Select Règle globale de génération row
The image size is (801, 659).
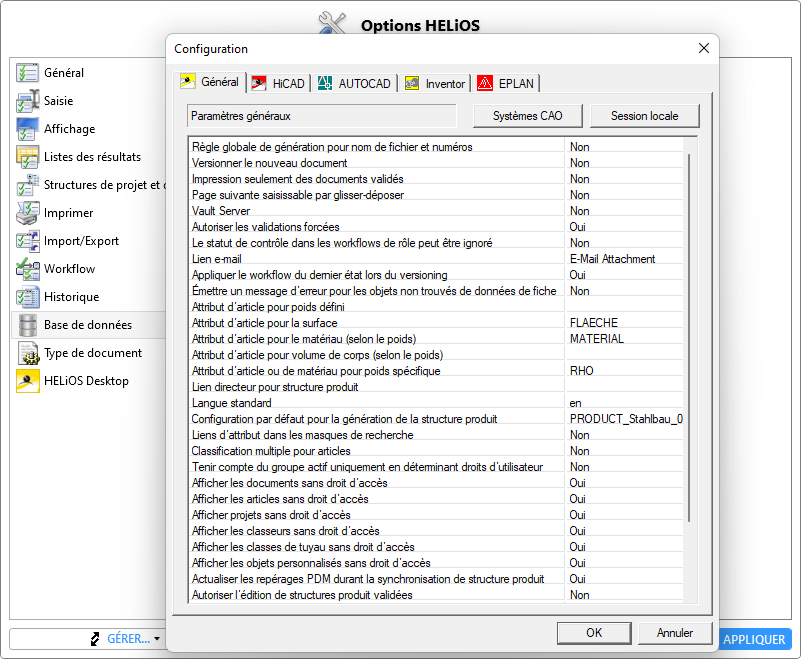point(435,147)
